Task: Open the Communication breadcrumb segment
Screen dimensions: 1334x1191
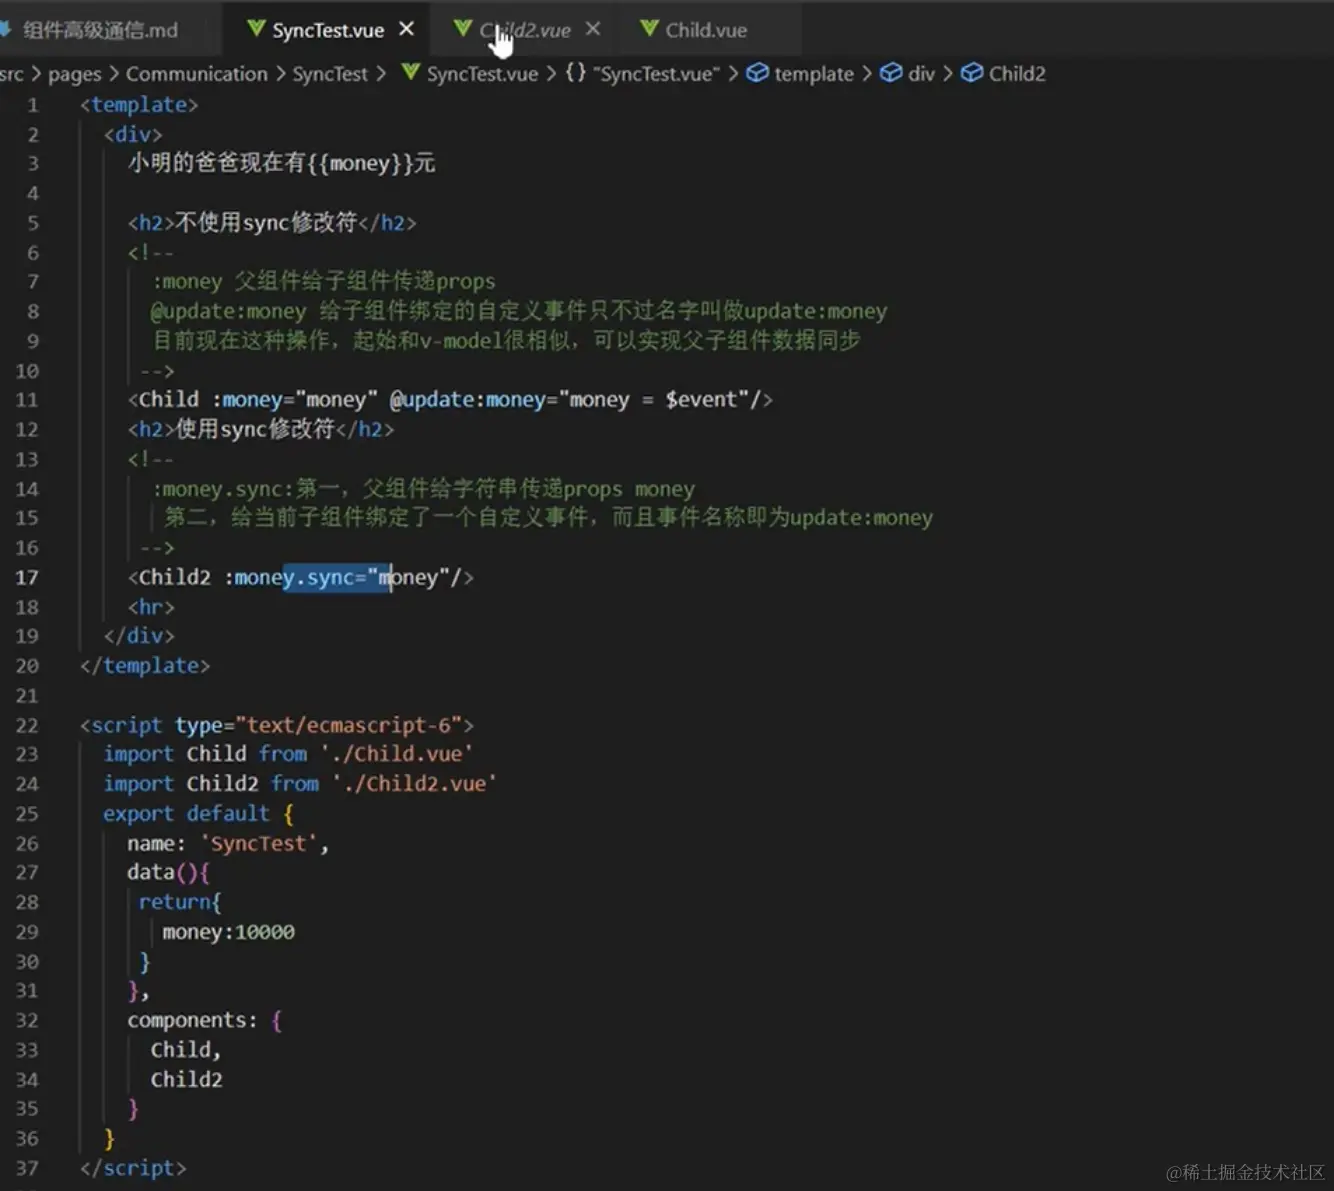Action: (x=197, y=74)
